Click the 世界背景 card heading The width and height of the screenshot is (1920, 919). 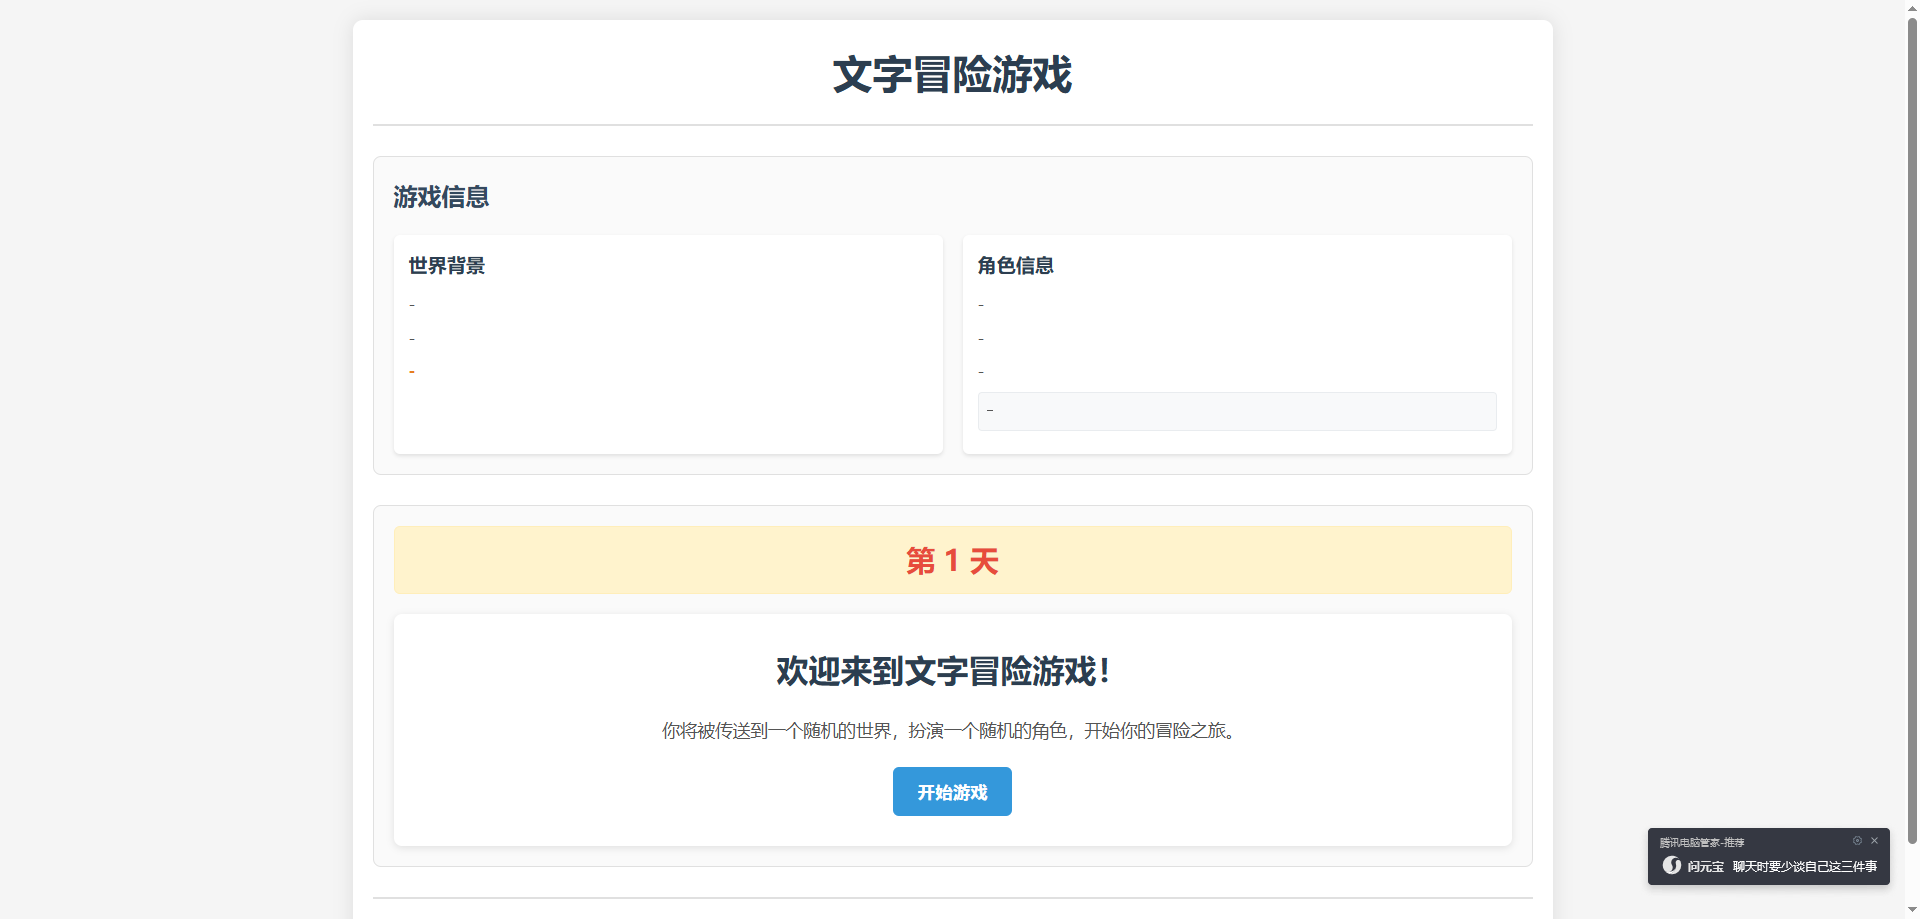pyautogui.click(x=447, y=266)
